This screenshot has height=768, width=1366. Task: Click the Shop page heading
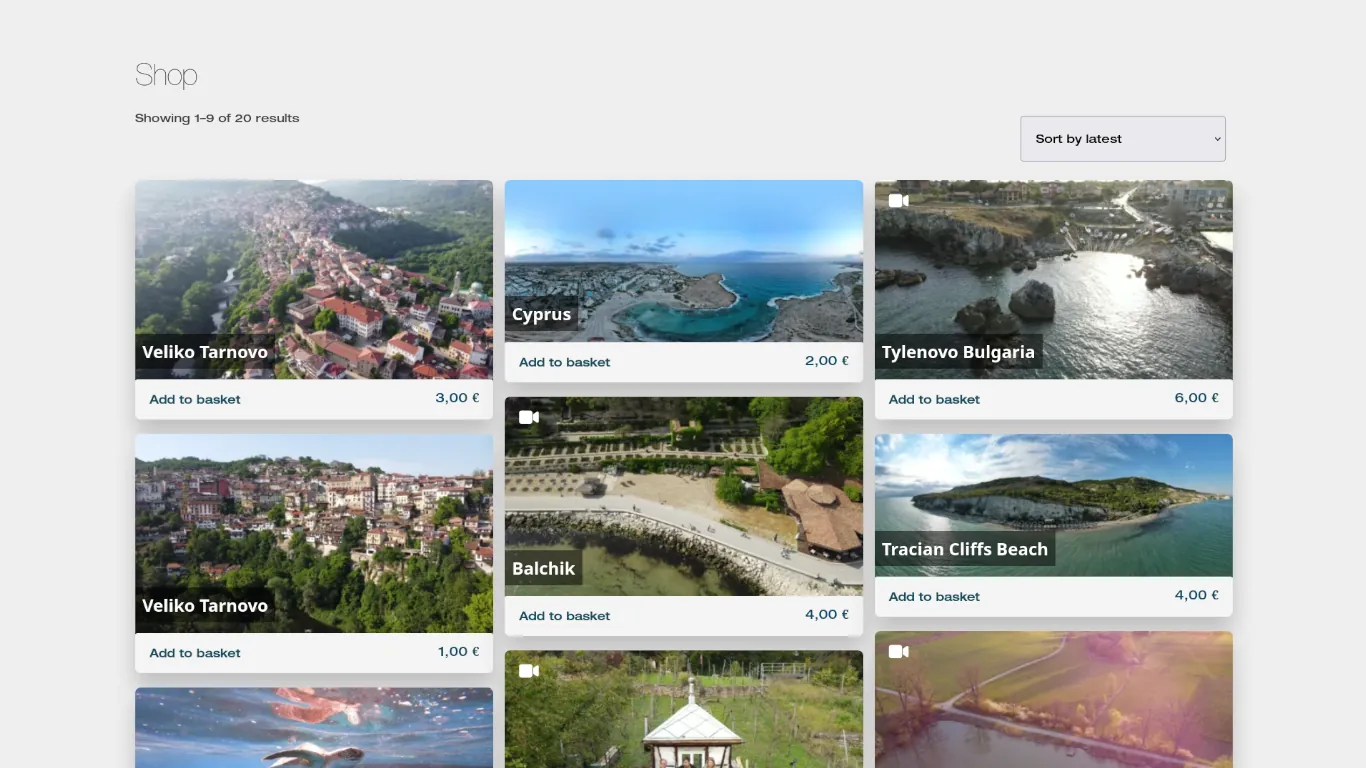point(166,75)
